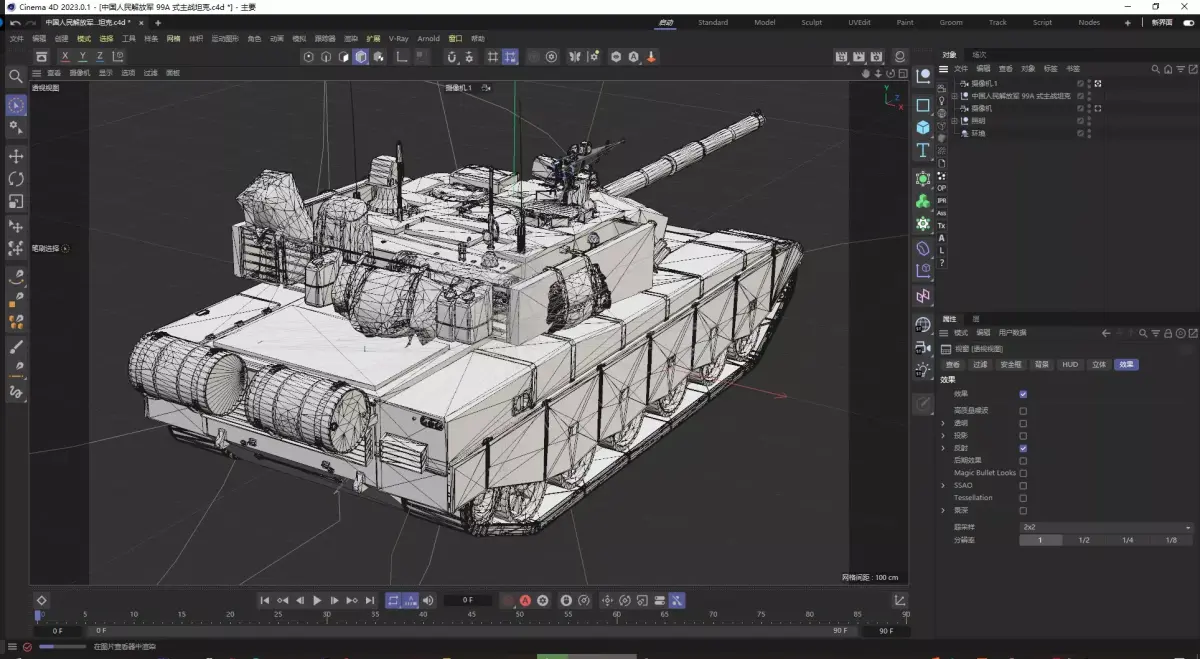
Task: Open the 安全框 tab
Action: click(x=1011, y=365)
